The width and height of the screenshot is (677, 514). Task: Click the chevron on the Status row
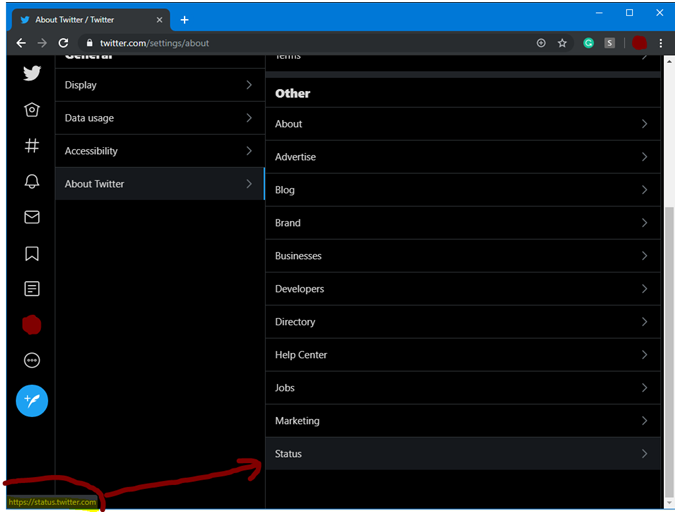click(644, 454)
